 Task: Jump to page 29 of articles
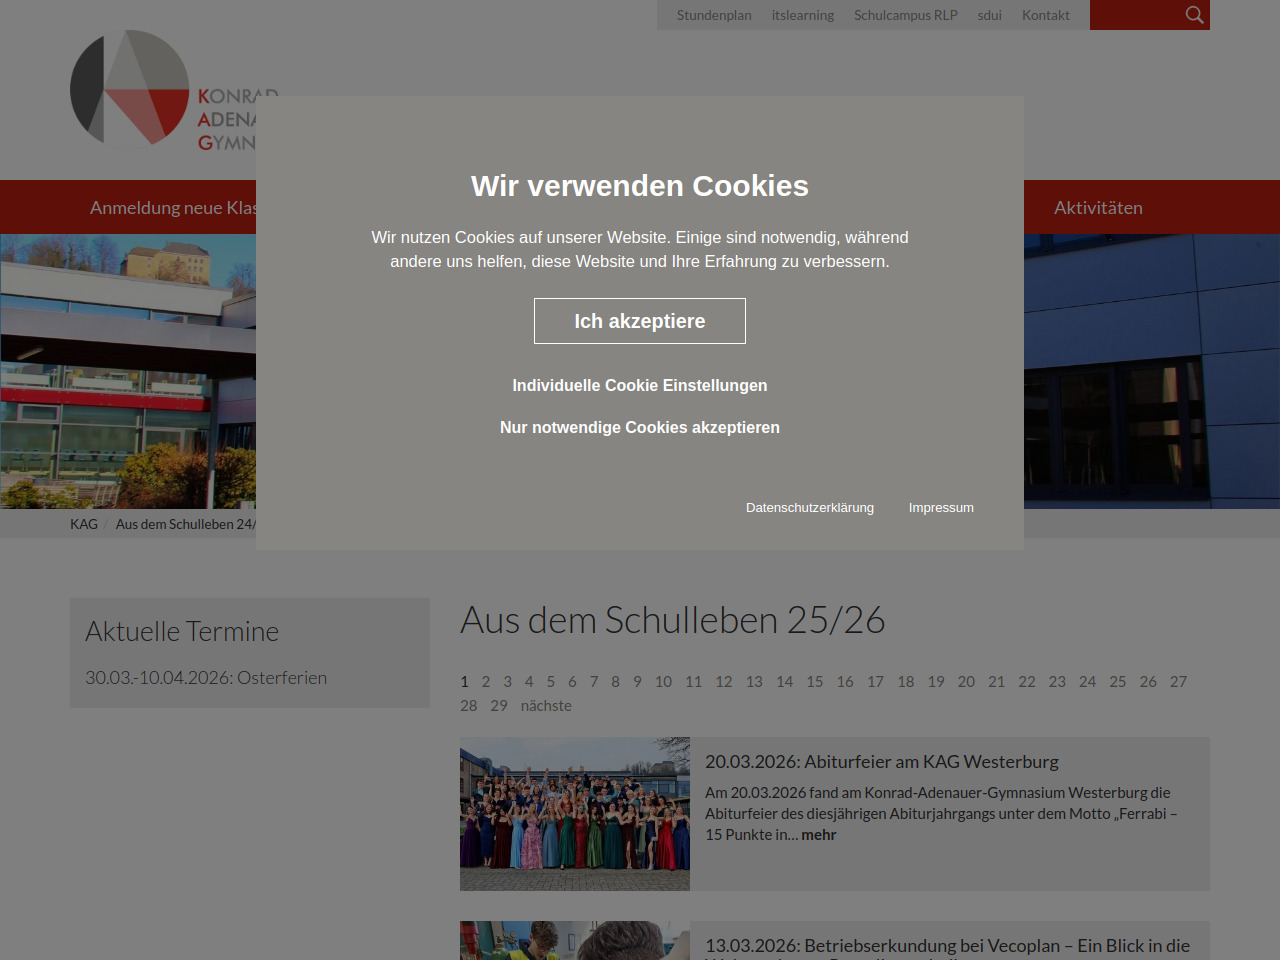tap(499, 706)
